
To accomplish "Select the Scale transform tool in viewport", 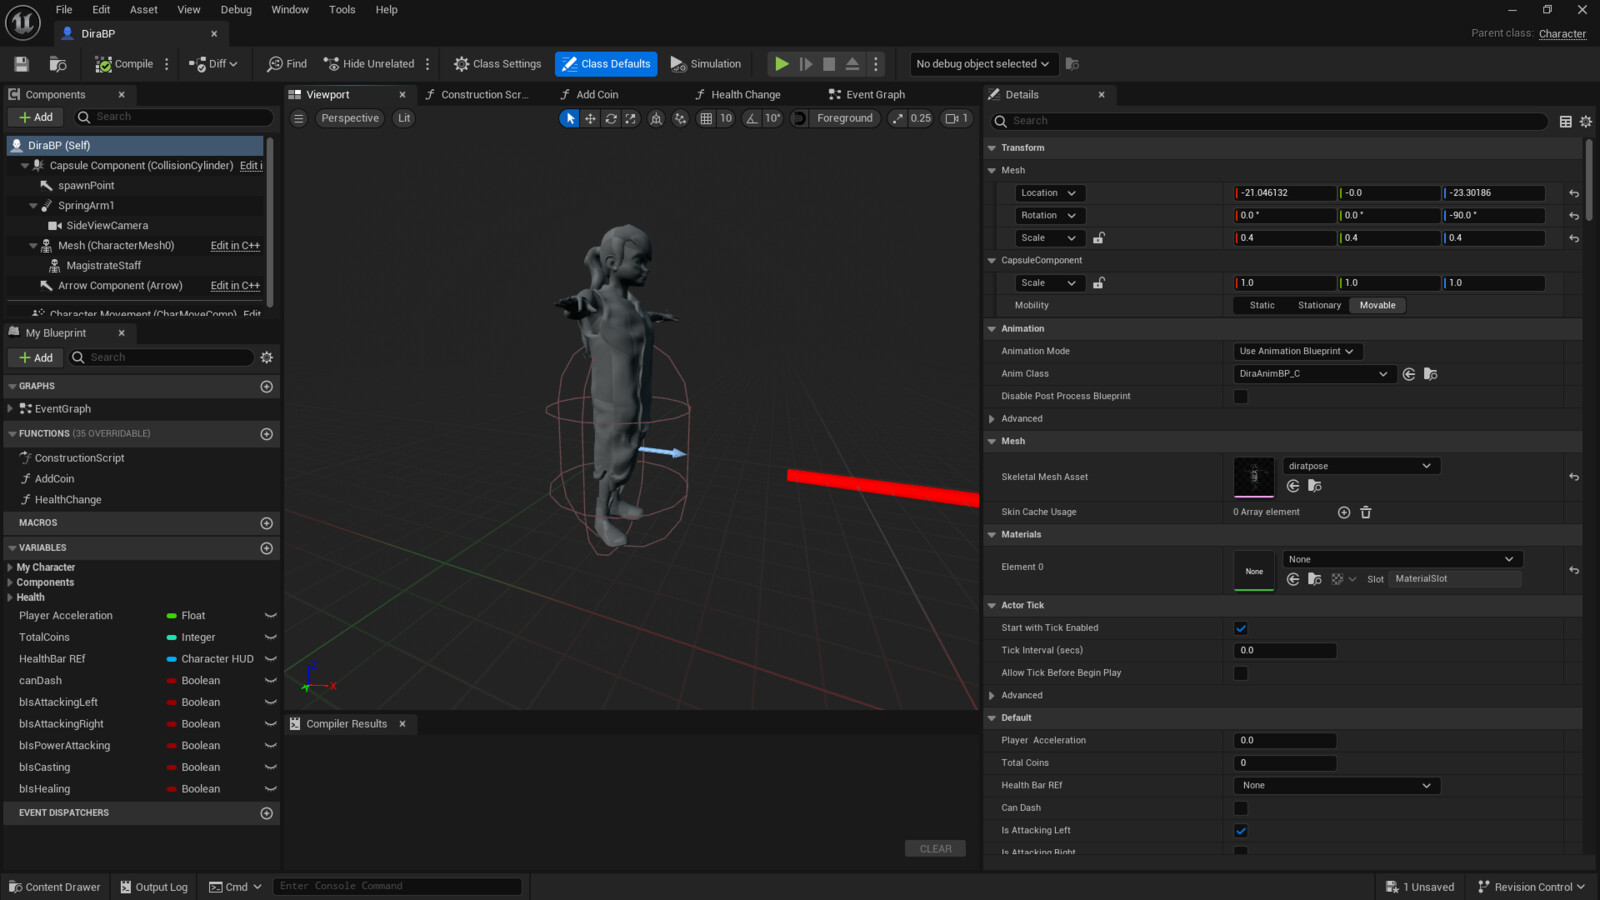I will (630, 118).
